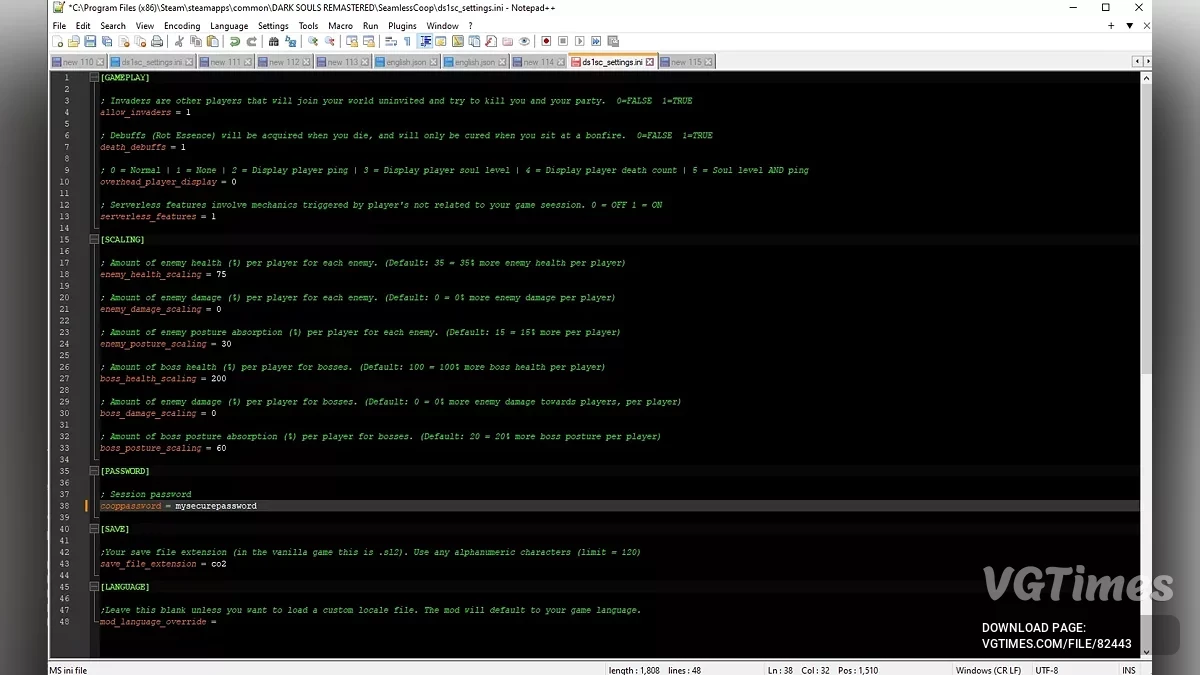Click the plus button to add new tab

(1111, 26)
